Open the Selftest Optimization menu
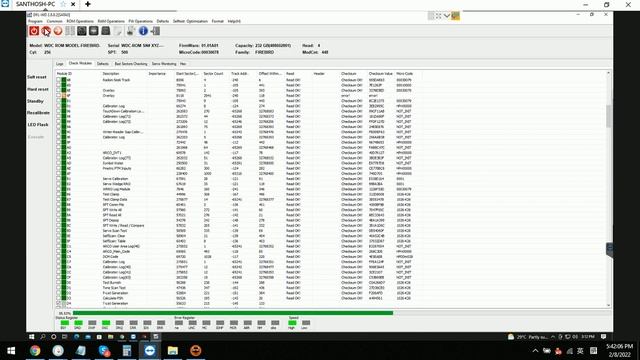Image resolution: width=640 pixels, height=360 pixels. point(190,21)
